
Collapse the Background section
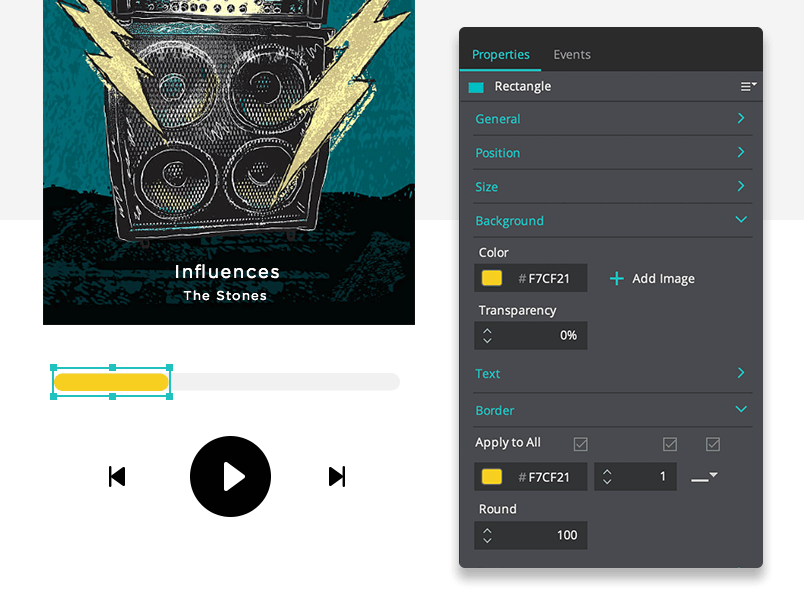click(x=612, y=221)
